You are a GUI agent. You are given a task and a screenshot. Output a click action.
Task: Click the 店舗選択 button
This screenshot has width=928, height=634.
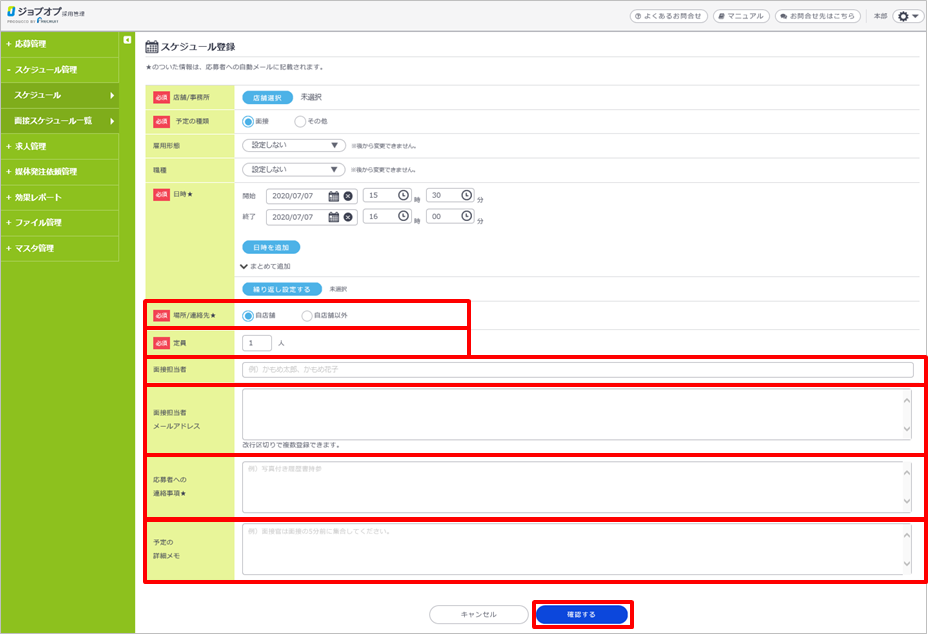[x=267, y=98]
